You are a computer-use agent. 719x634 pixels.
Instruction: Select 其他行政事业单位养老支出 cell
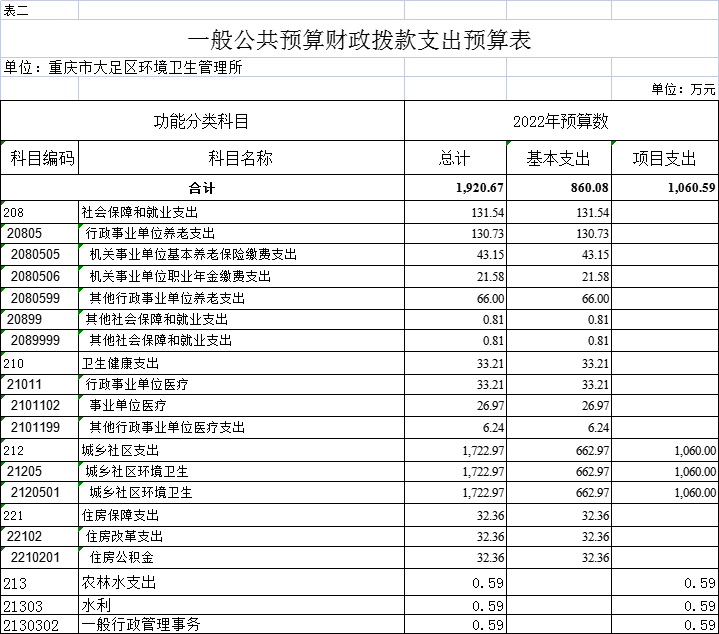(241, 298)
